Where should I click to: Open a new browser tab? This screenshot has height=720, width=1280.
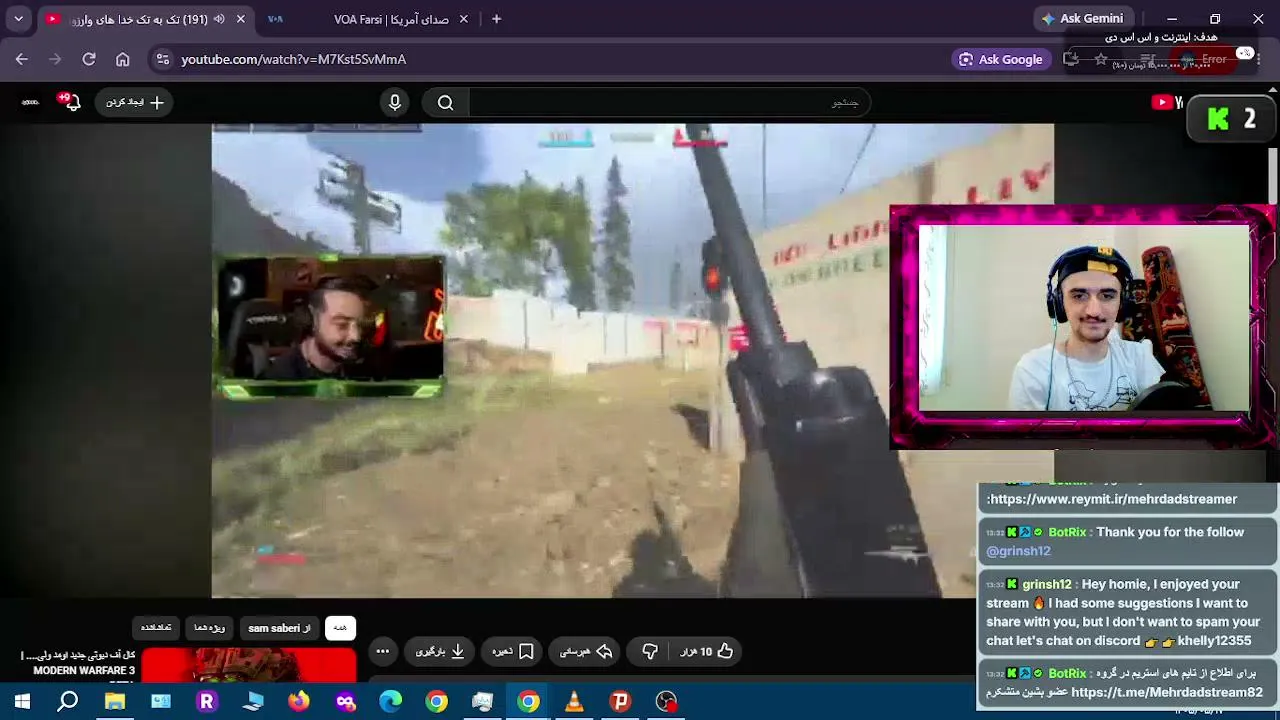click(x=496, y=19)
